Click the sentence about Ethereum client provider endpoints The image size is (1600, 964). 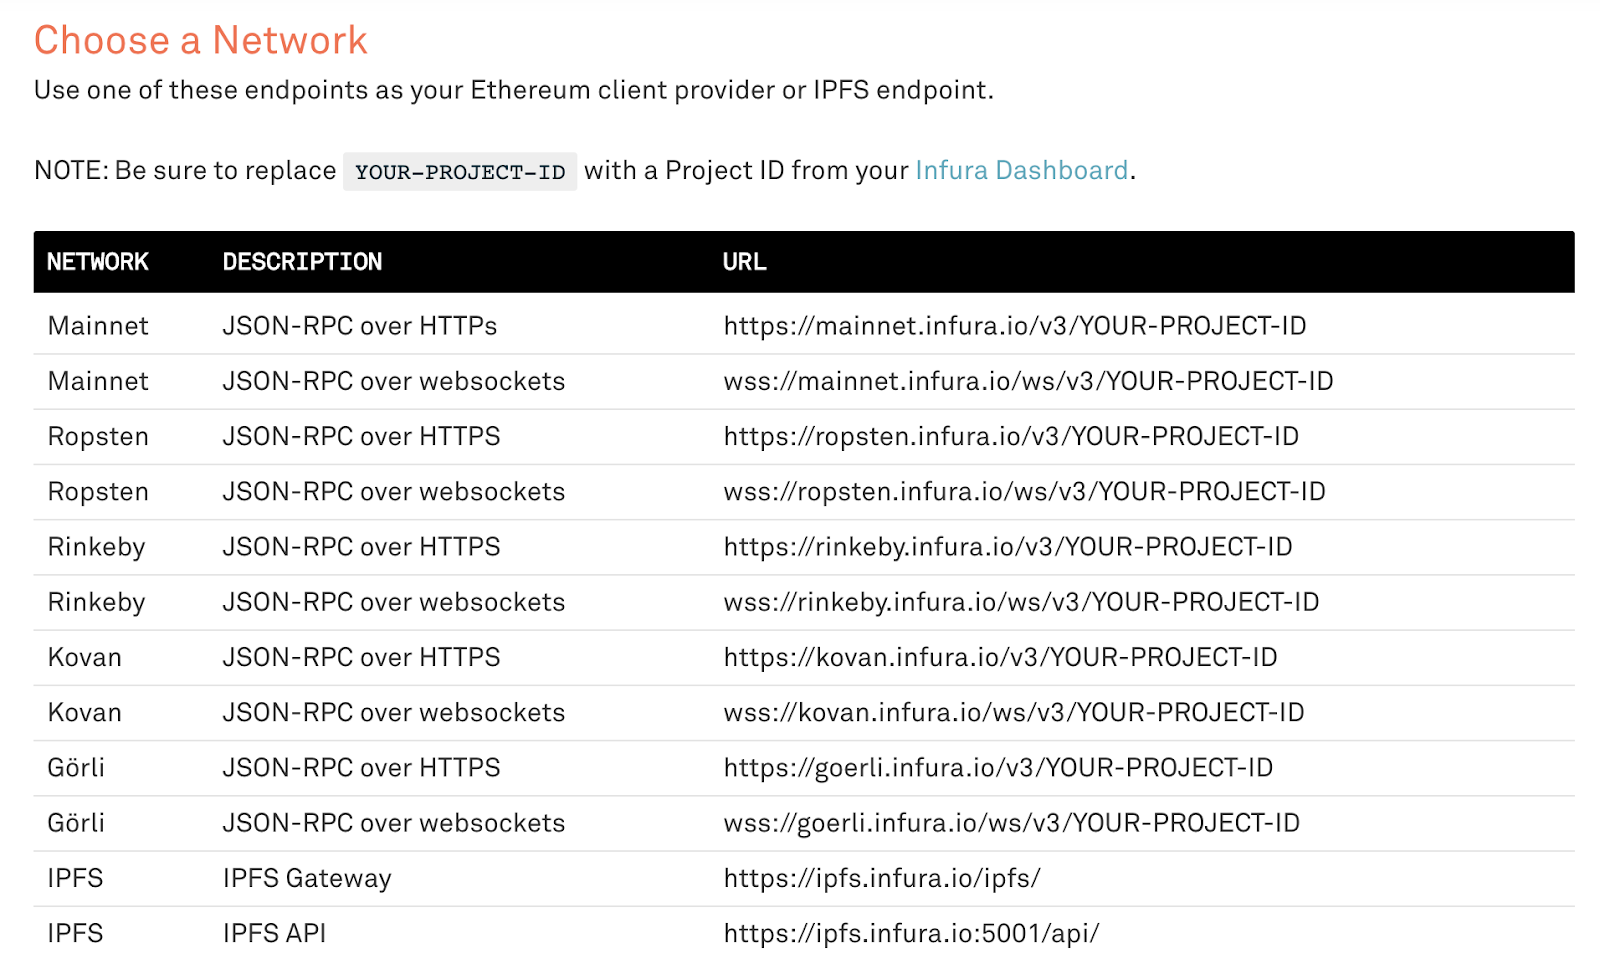514,90
